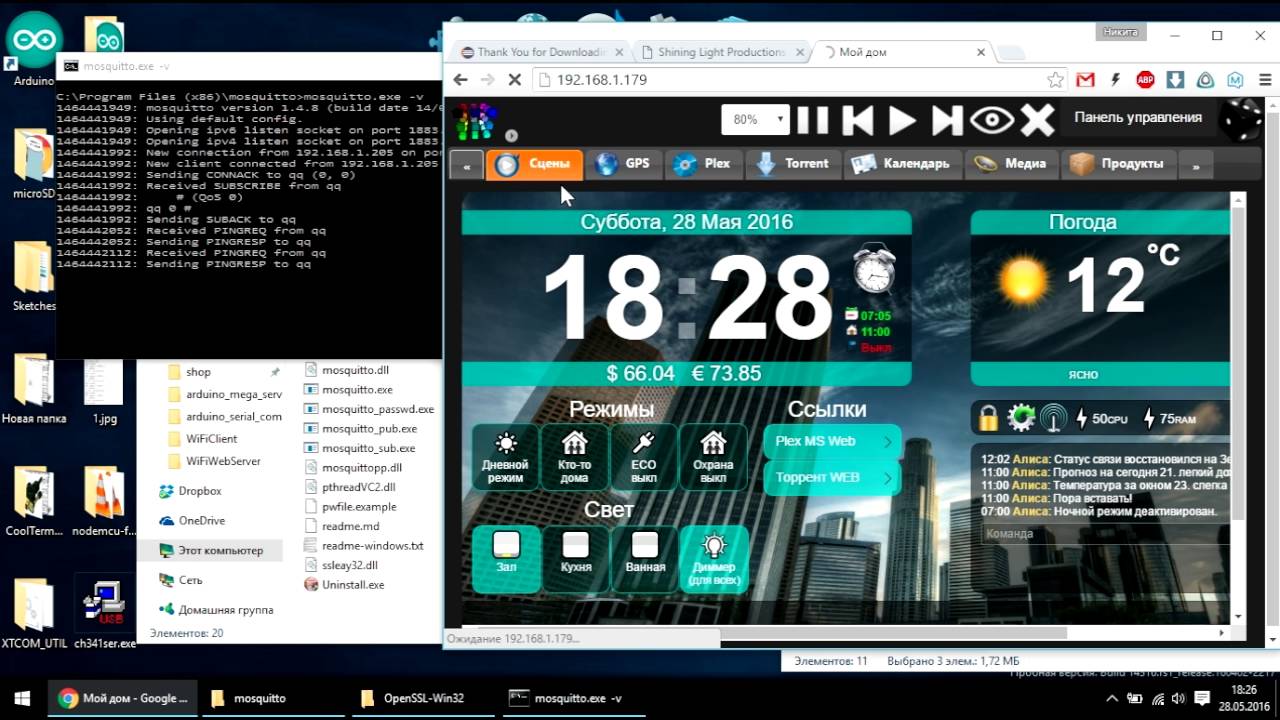This screenshot has height=720, width=1280.
Task: Toggle Кто-то дома mode
Action: [x=574, y=457]
